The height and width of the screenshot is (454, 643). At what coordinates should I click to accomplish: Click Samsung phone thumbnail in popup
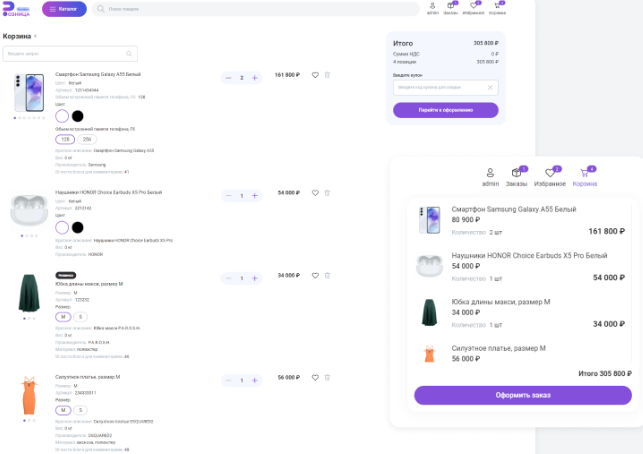tap(429, 220)
